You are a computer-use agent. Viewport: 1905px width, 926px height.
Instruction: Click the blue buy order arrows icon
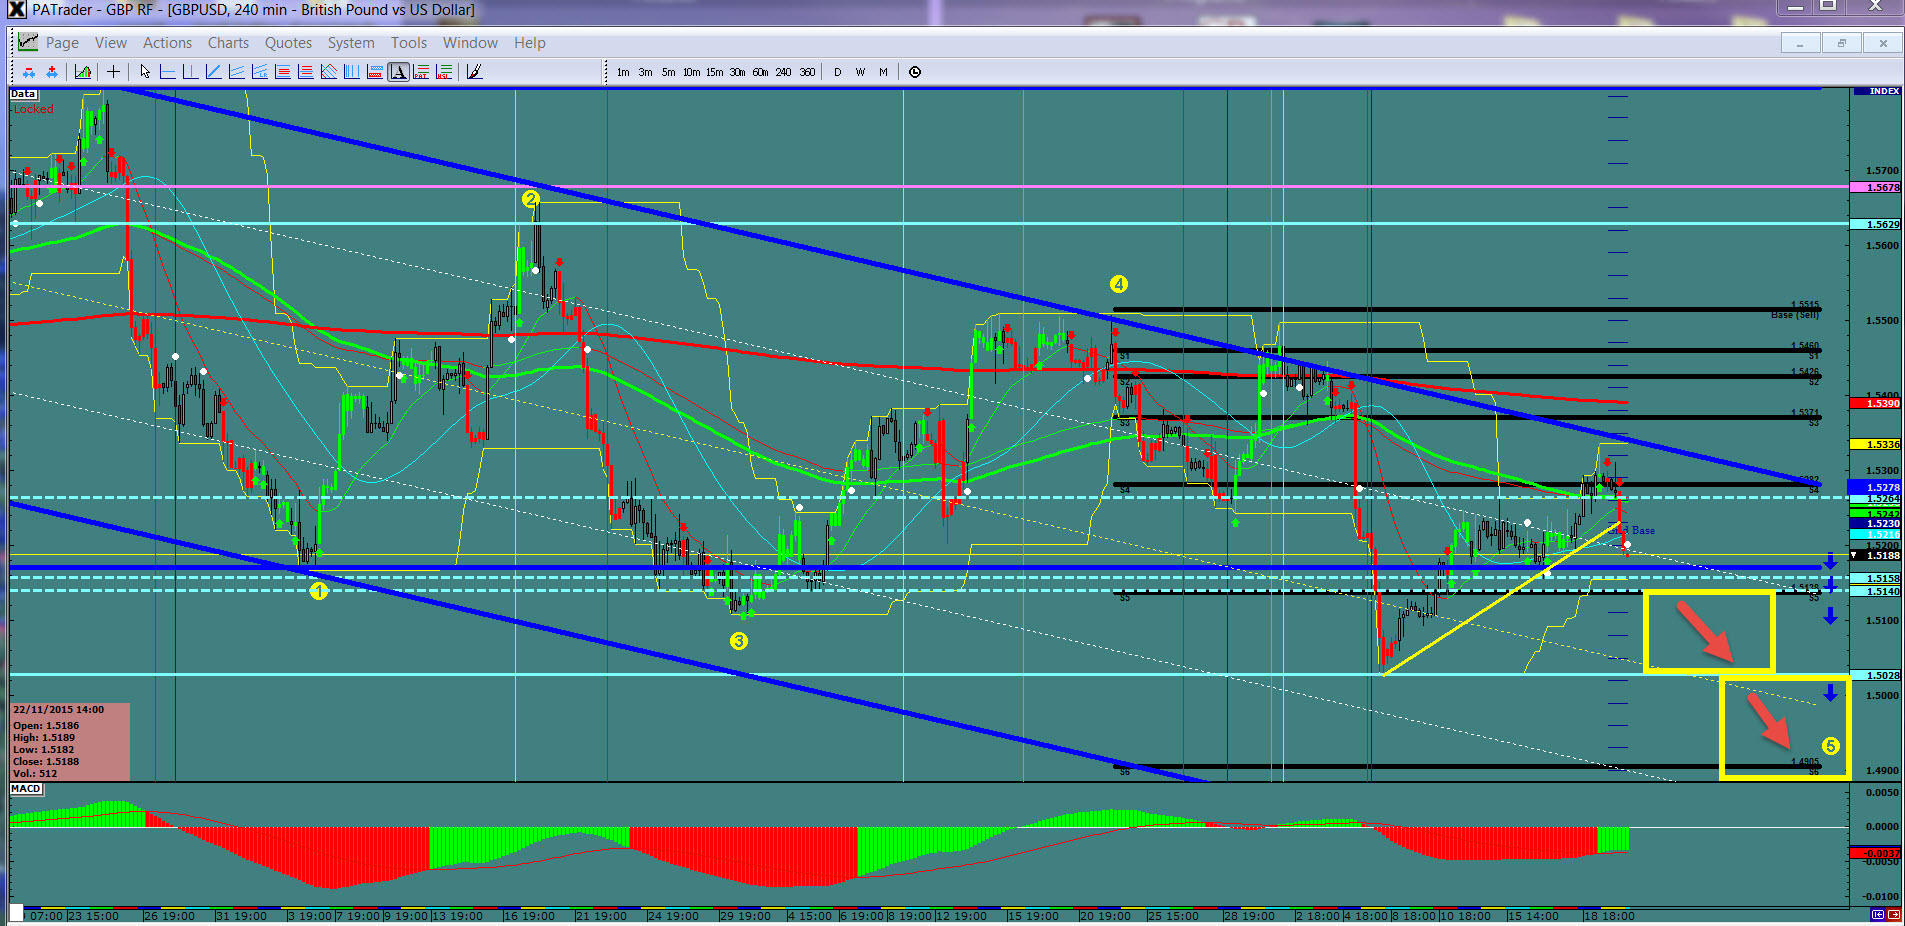click(x=52, y=72)
